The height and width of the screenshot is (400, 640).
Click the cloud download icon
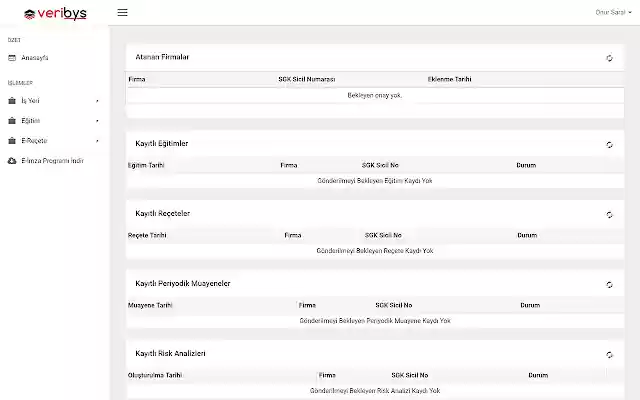point(12,161)
